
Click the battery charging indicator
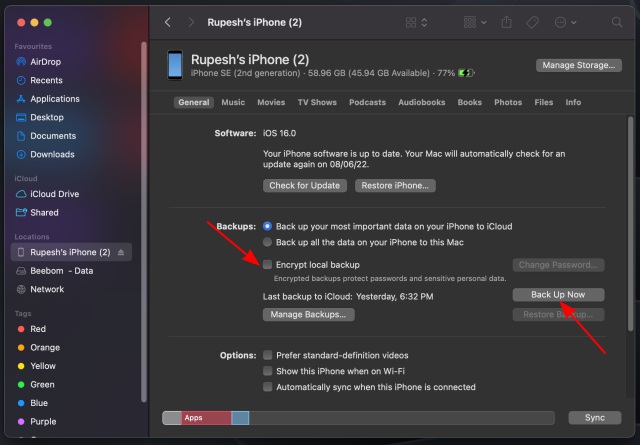pos(466,73)
